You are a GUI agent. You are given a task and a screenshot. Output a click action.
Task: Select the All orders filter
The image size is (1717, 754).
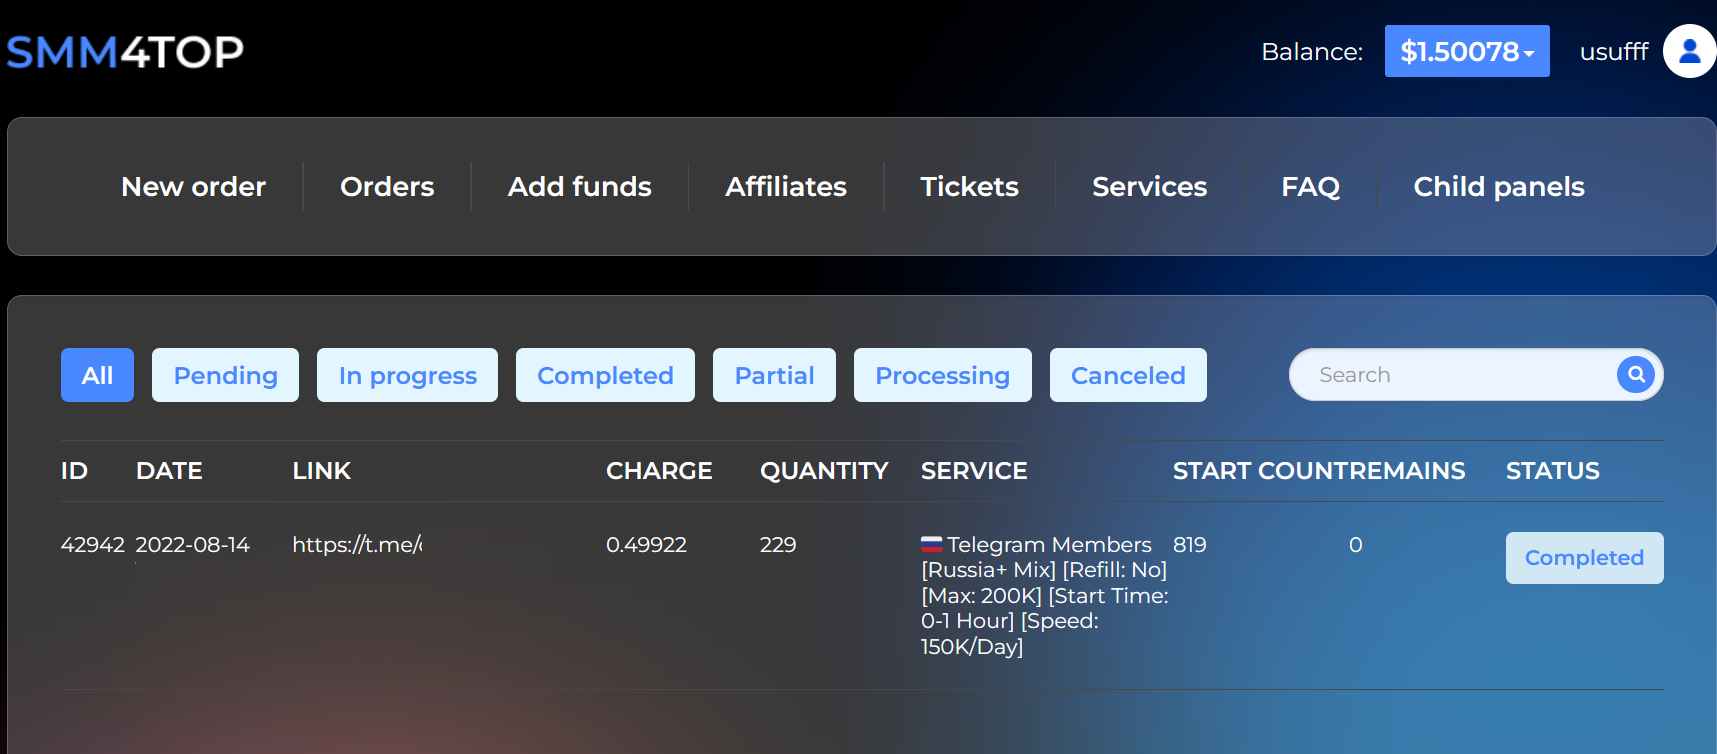pyautogui.click(x=97, y=375)
